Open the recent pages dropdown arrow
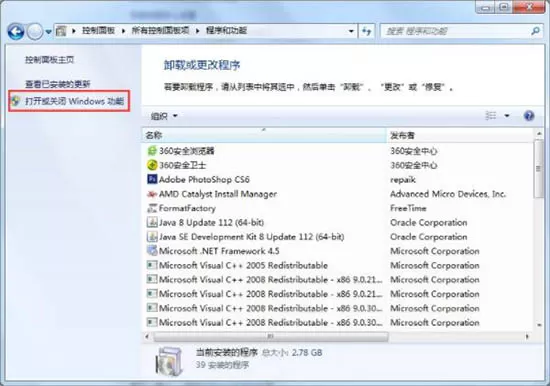The image size is (550, 386). point(48,32)
